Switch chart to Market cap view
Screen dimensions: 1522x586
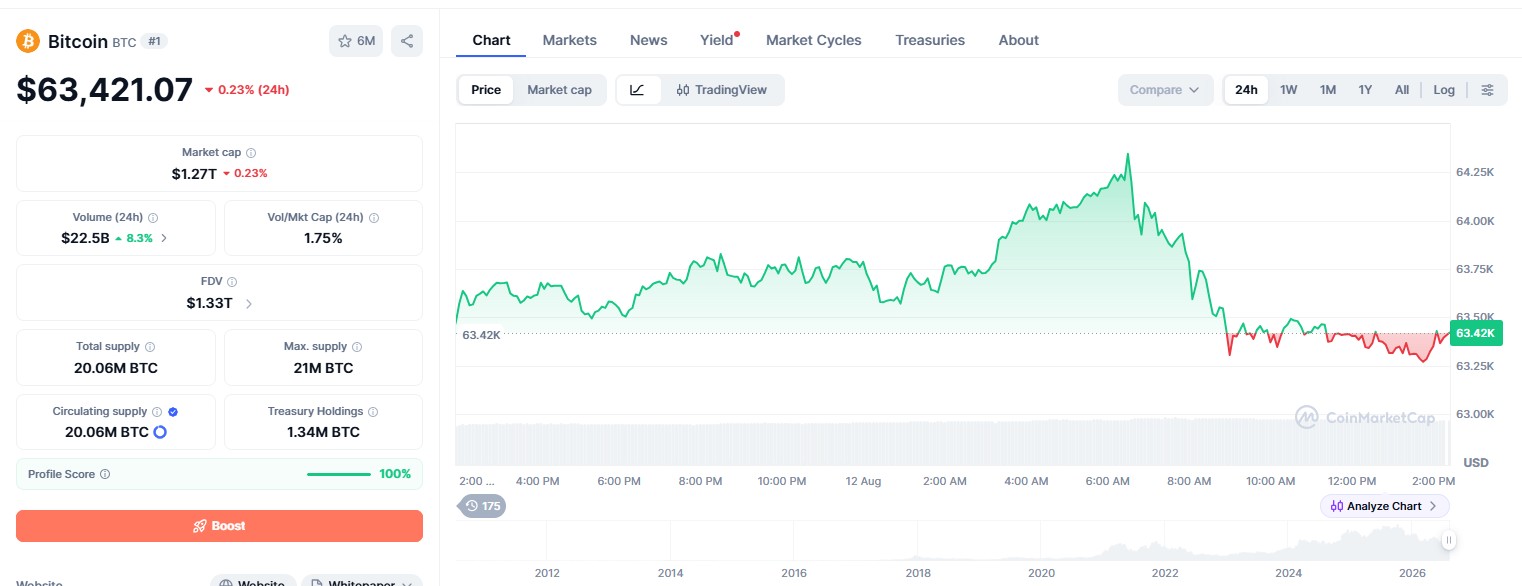tap(559, 90)
